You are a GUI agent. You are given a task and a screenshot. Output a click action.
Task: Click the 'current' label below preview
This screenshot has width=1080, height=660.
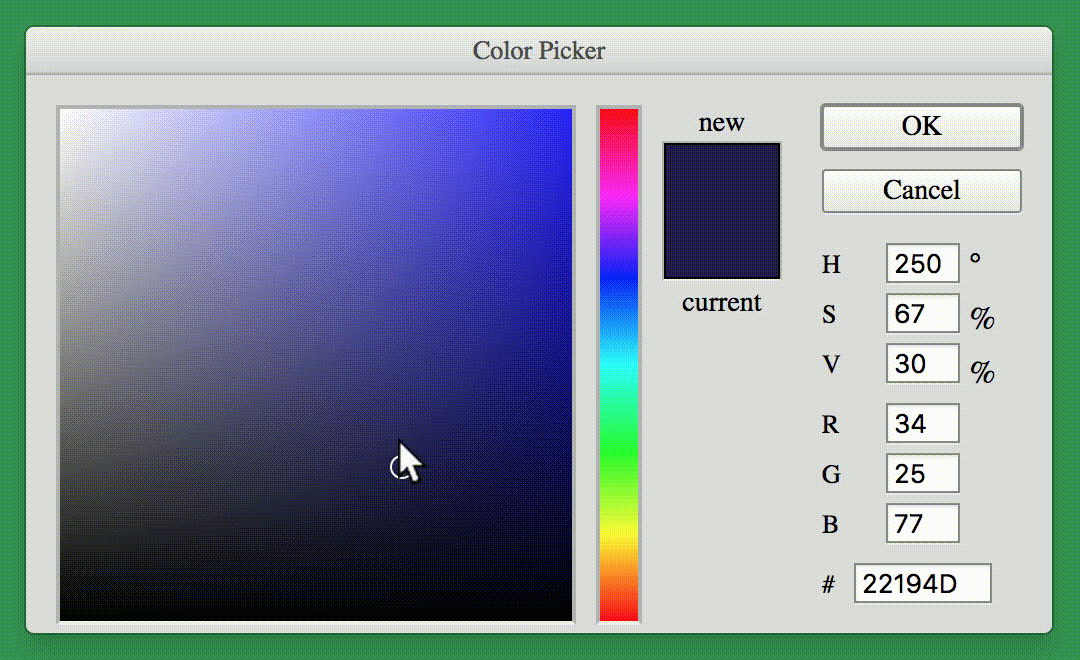721,303
